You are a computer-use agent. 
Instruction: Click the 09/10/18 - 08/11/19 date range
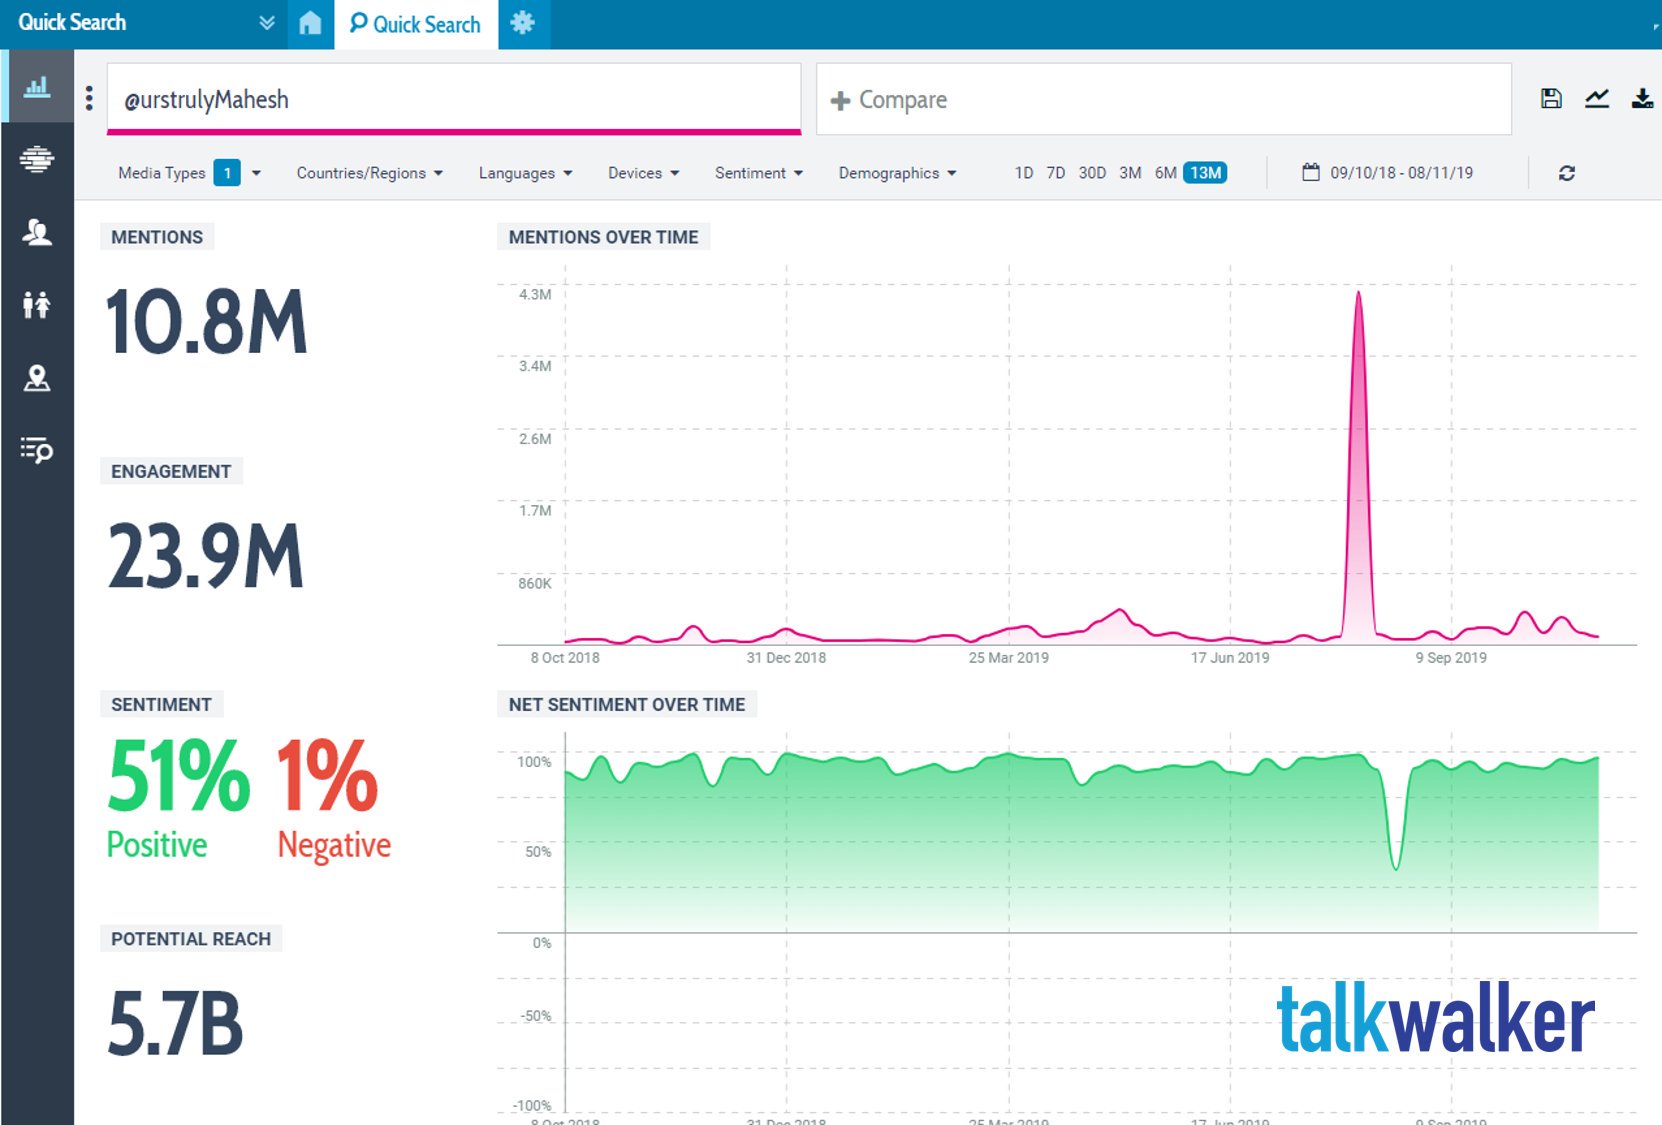(1401, 173)
